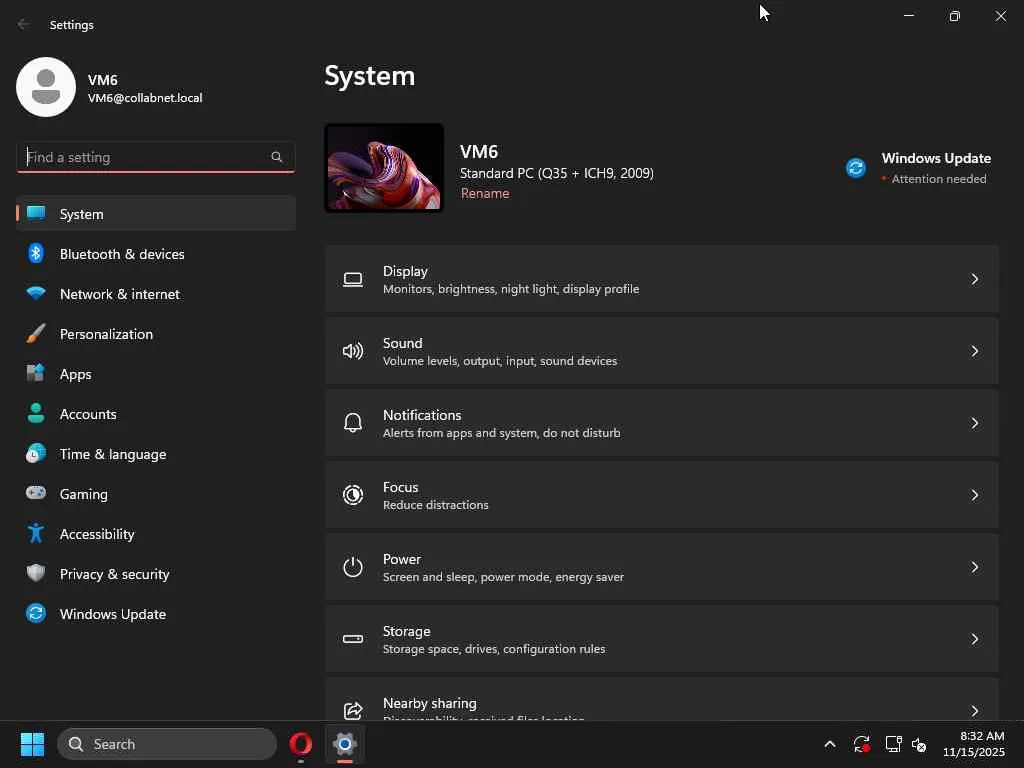Click the Network wifi icon in sidebar

pyautogui.click(x=36, y=293)
